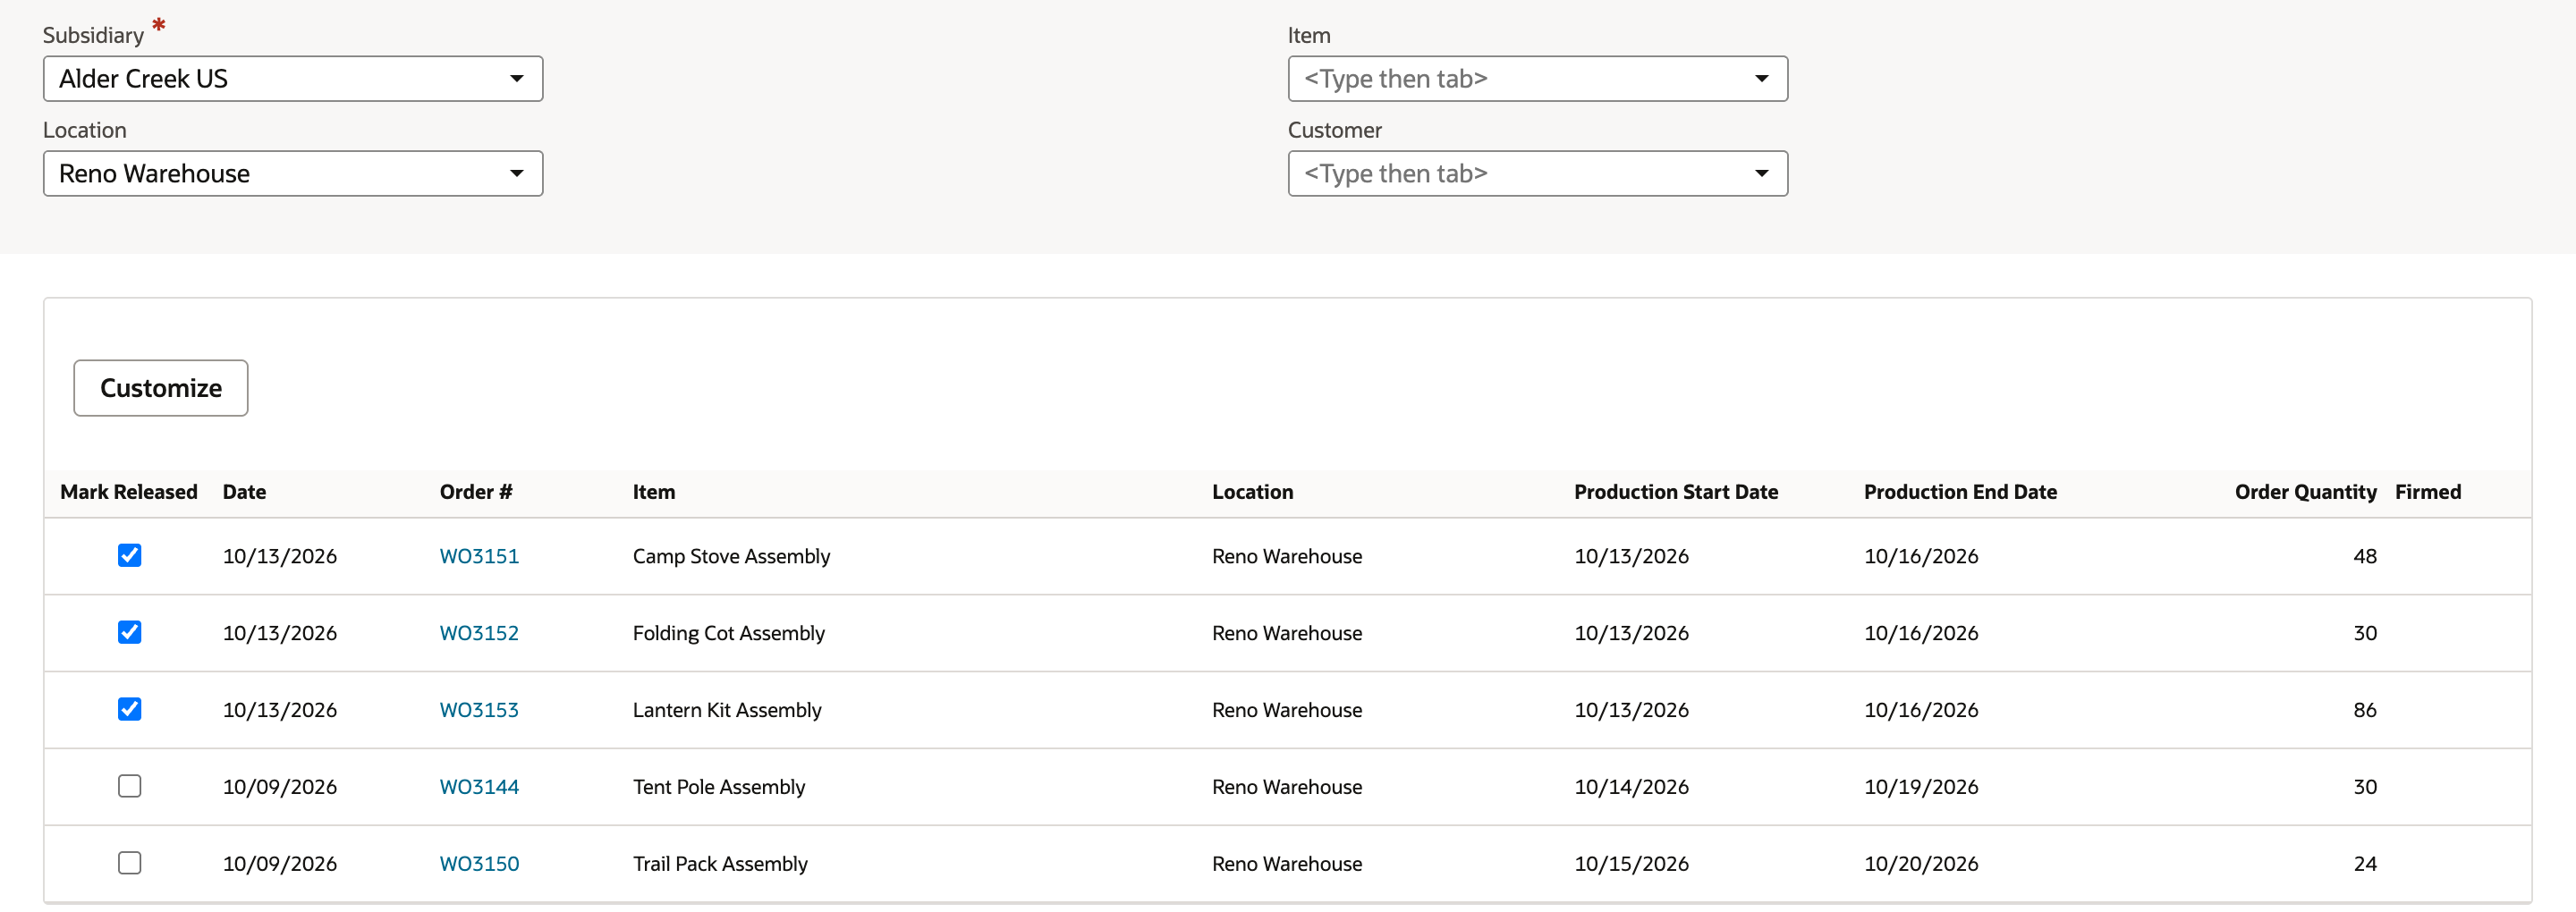This screenshot has height=912, width=2576.
Task: Open work order WO3153 link
Action: [479, 710]
